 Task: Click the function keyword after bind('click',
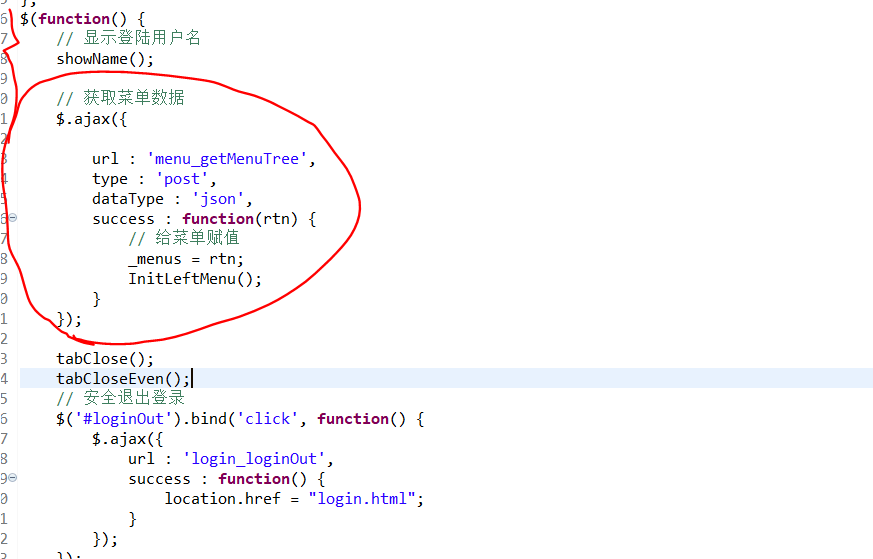pyautogui.click(x=353, y=419)
